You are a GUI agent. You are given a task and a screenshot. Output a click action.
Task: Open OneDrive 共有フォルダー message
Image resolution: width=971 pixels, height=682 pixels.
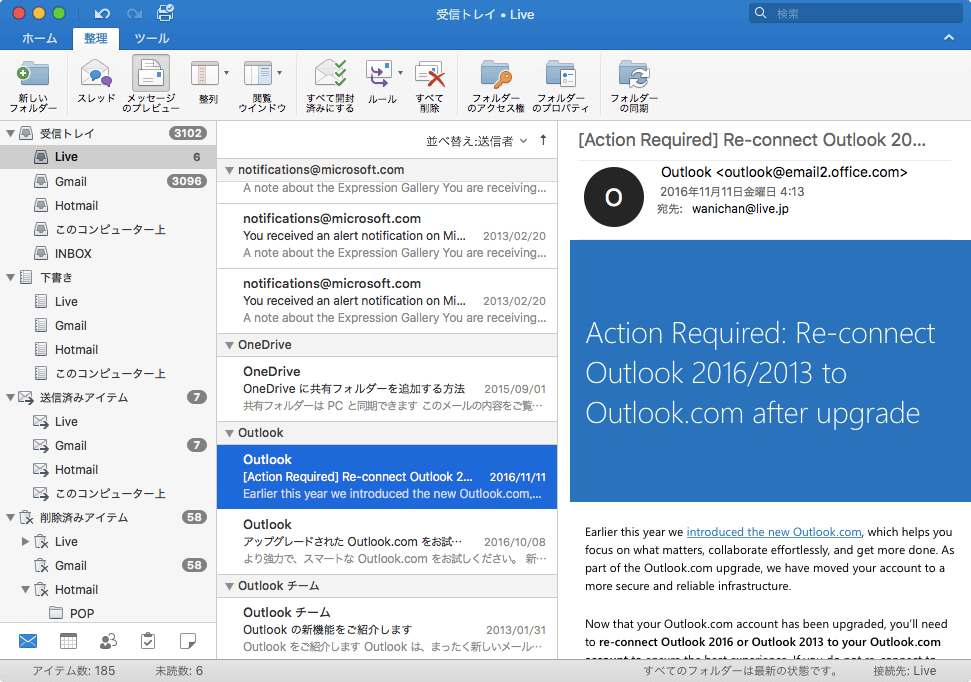point(387,389)
